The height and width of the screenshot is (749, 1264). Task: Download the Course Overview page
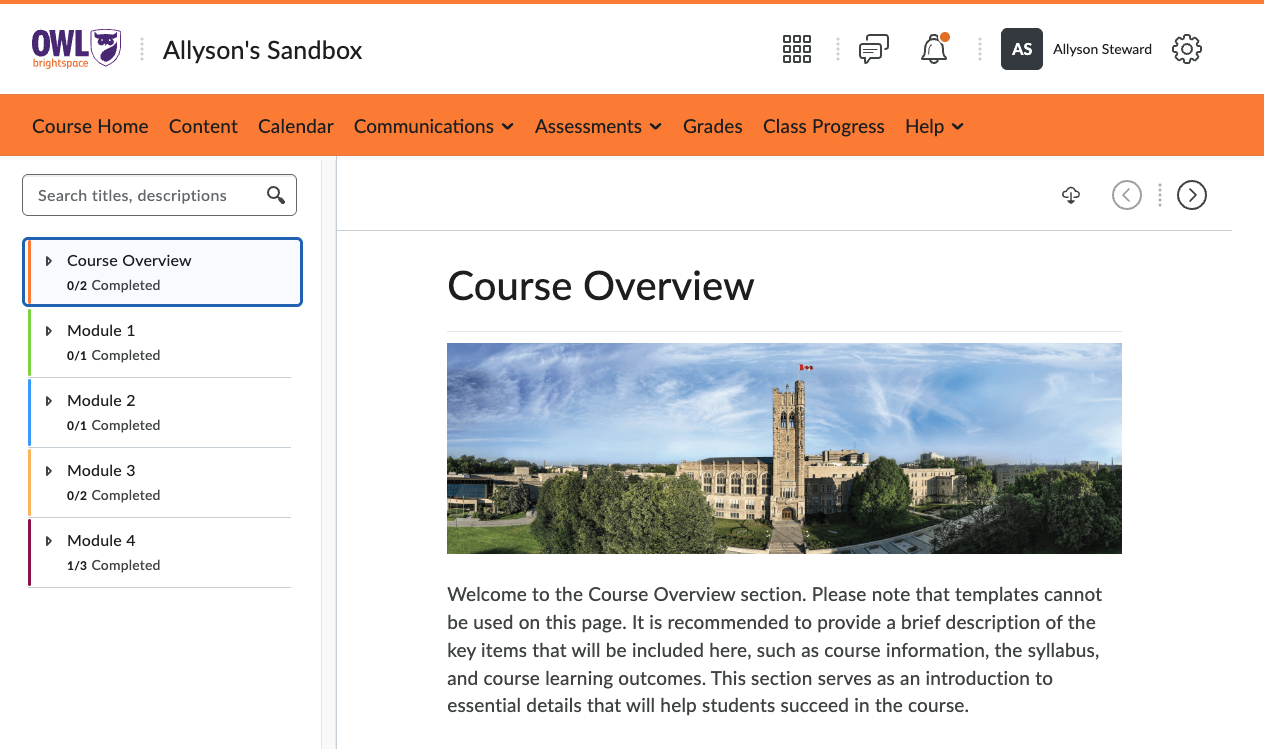pos(1070,195)
